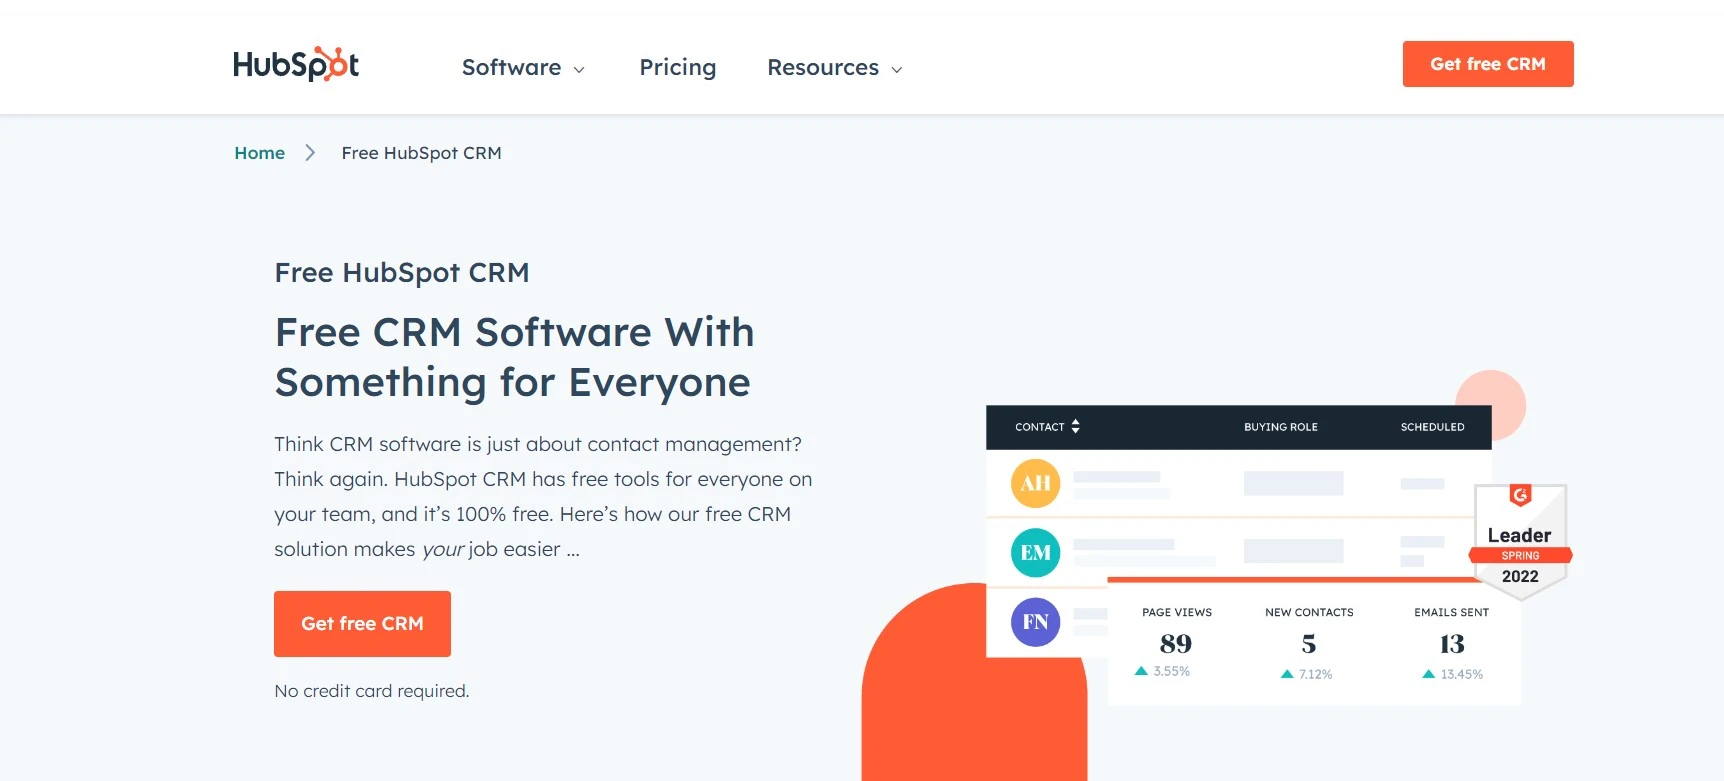Viewport: 1724px width, 781px height.
Task: Open the Software dropdown menu
Action: 523,68
